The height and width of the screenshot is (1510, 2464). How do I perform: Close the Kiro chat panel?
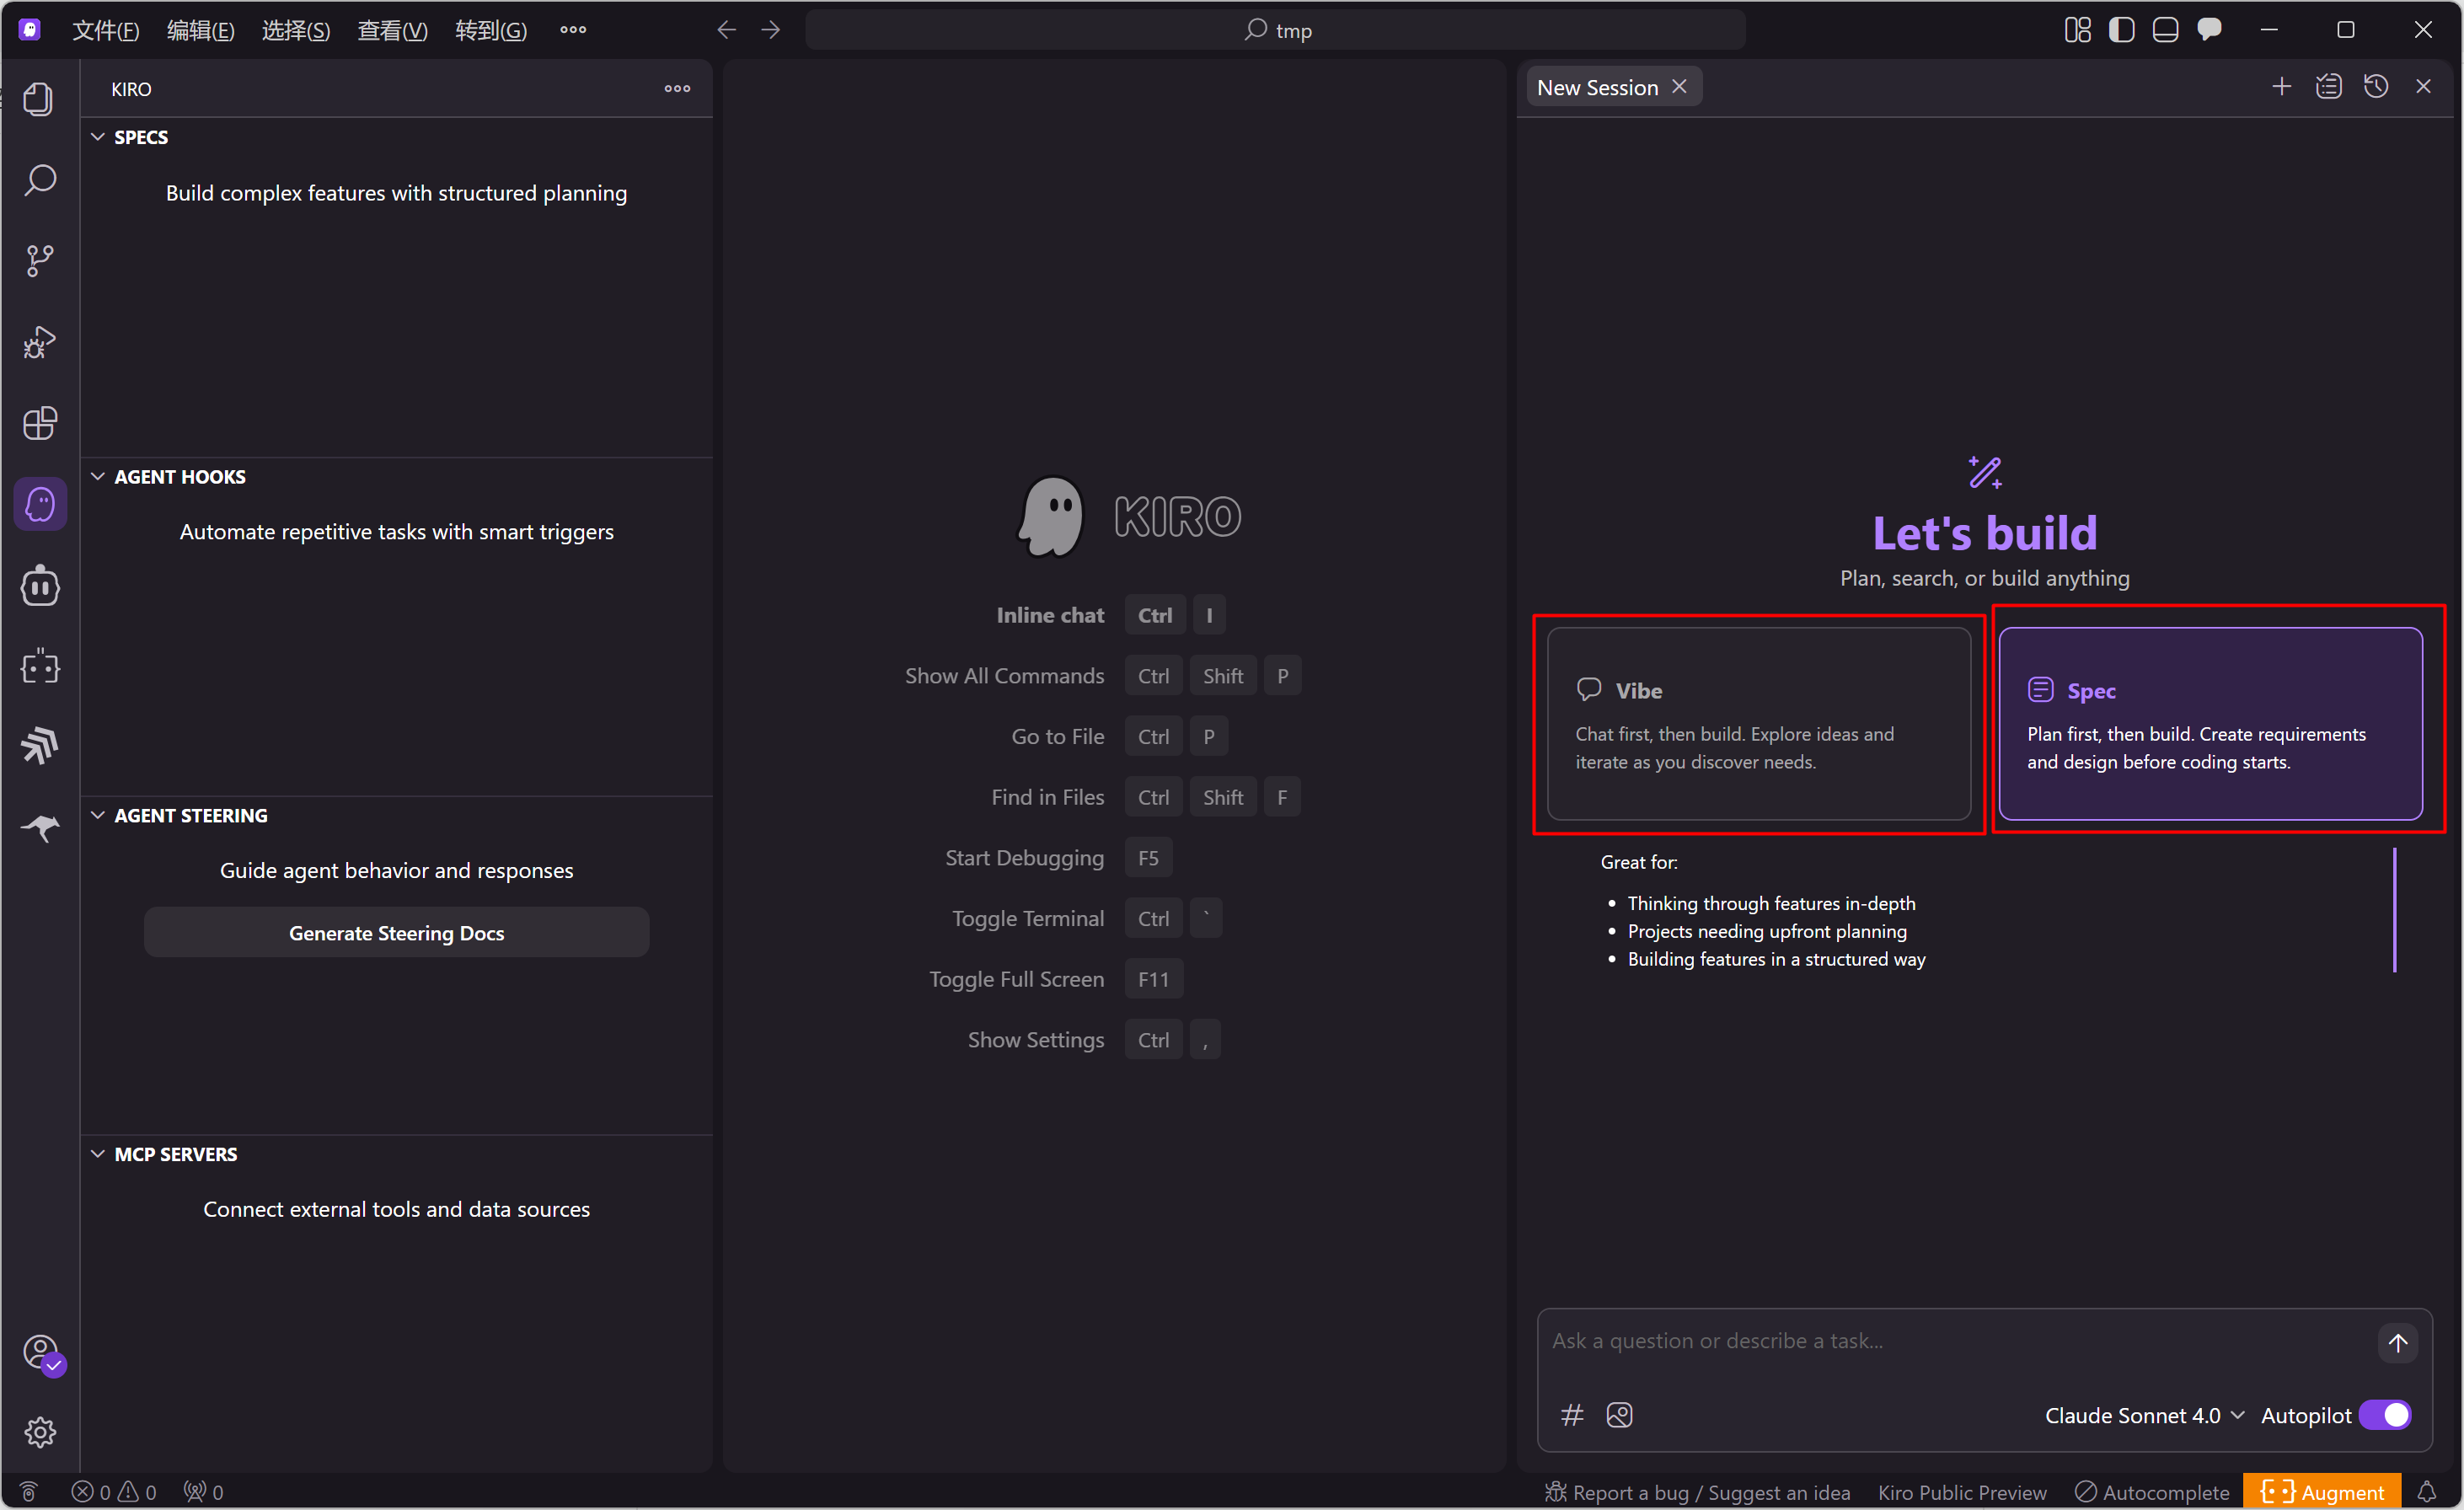pyautogui.click(x=2423, y=87)
